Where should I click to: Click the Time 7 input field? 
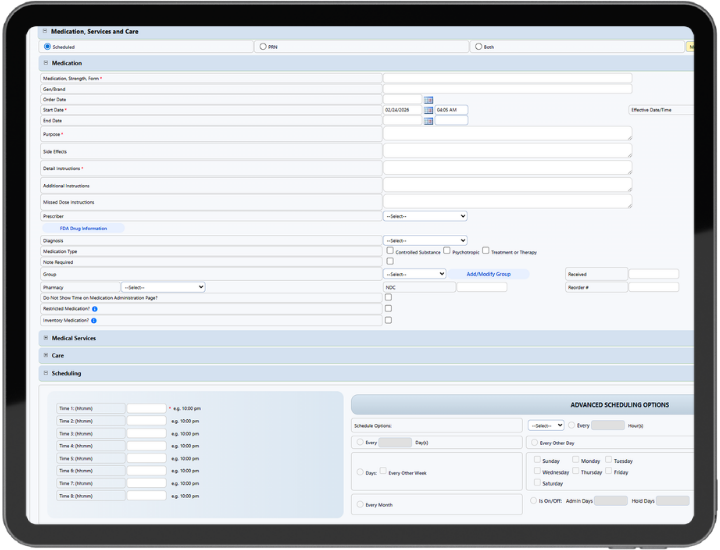pos(146,483)
